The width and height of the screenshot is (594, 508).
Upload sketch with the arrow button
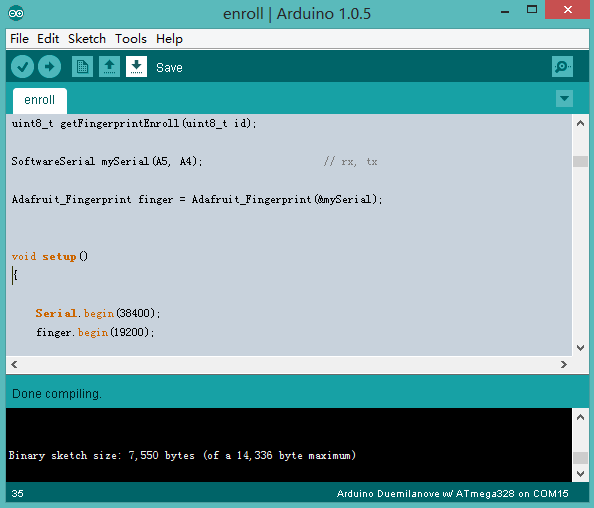tap(49, 67)
